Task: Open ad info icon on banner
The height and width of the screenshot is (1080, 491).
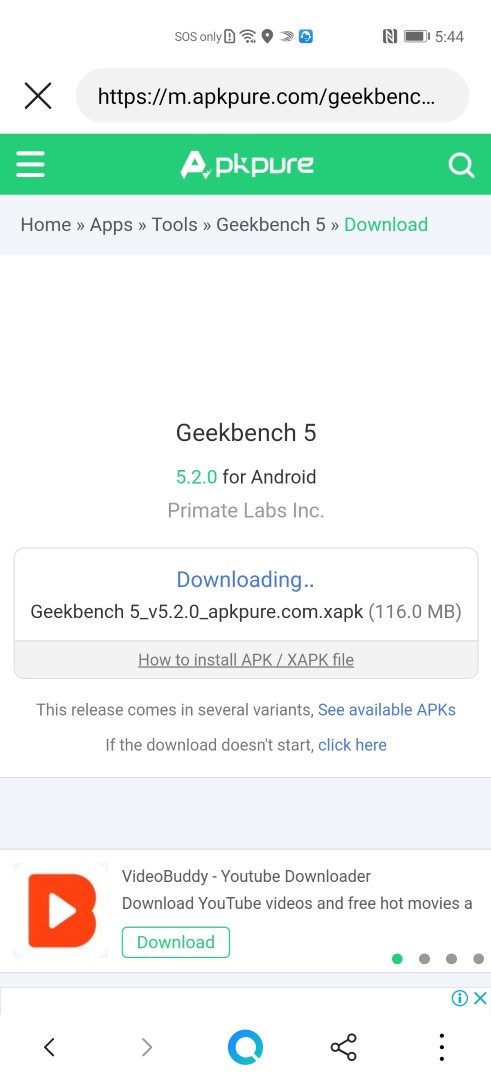Action: [459, 998]
